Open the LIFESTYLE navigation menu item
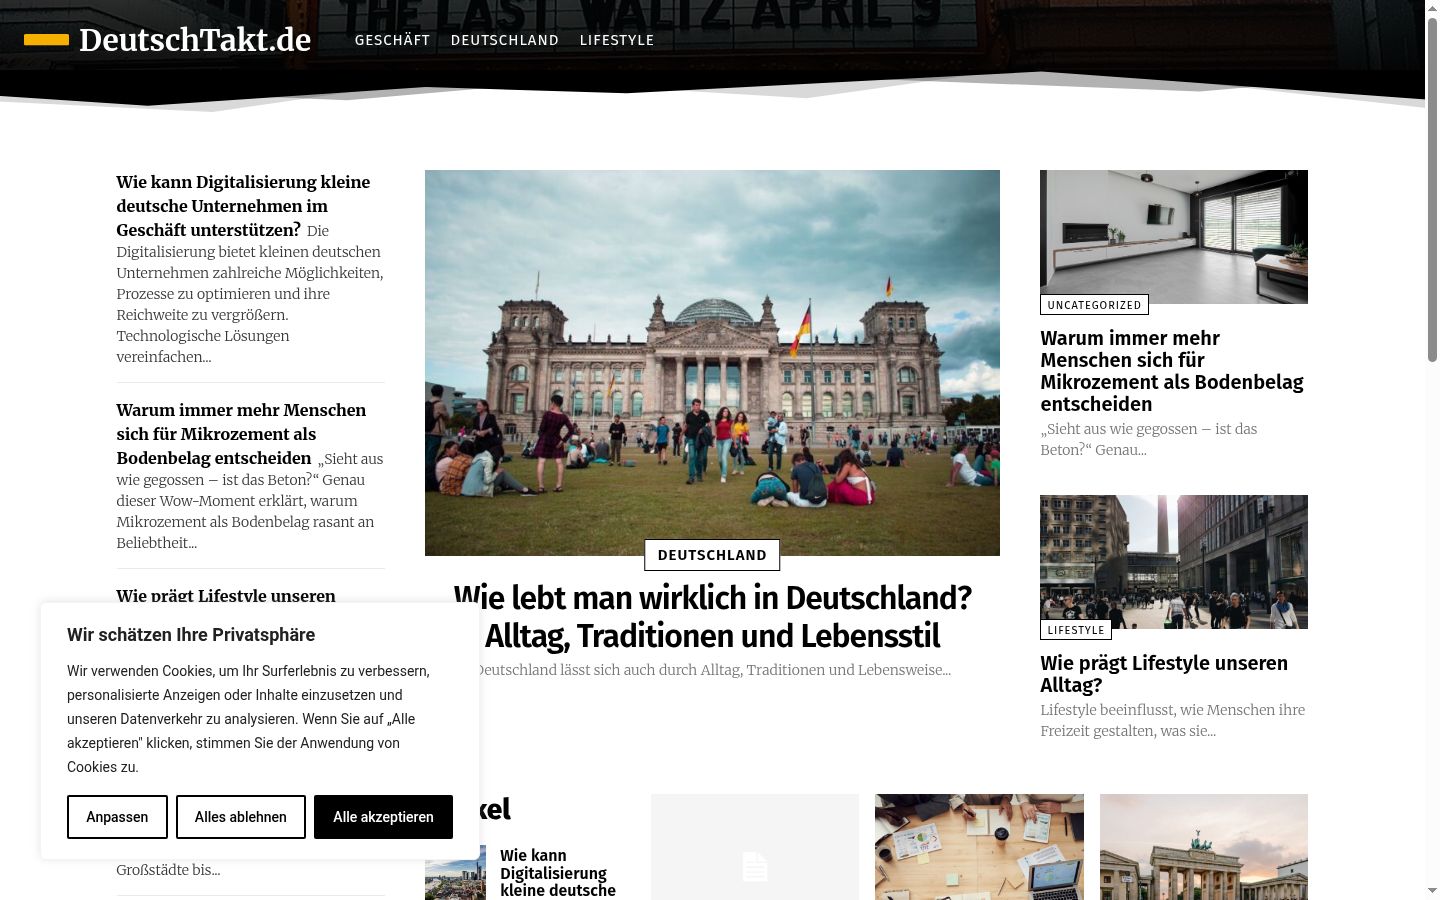The image size is (1440, 900). 617,40
